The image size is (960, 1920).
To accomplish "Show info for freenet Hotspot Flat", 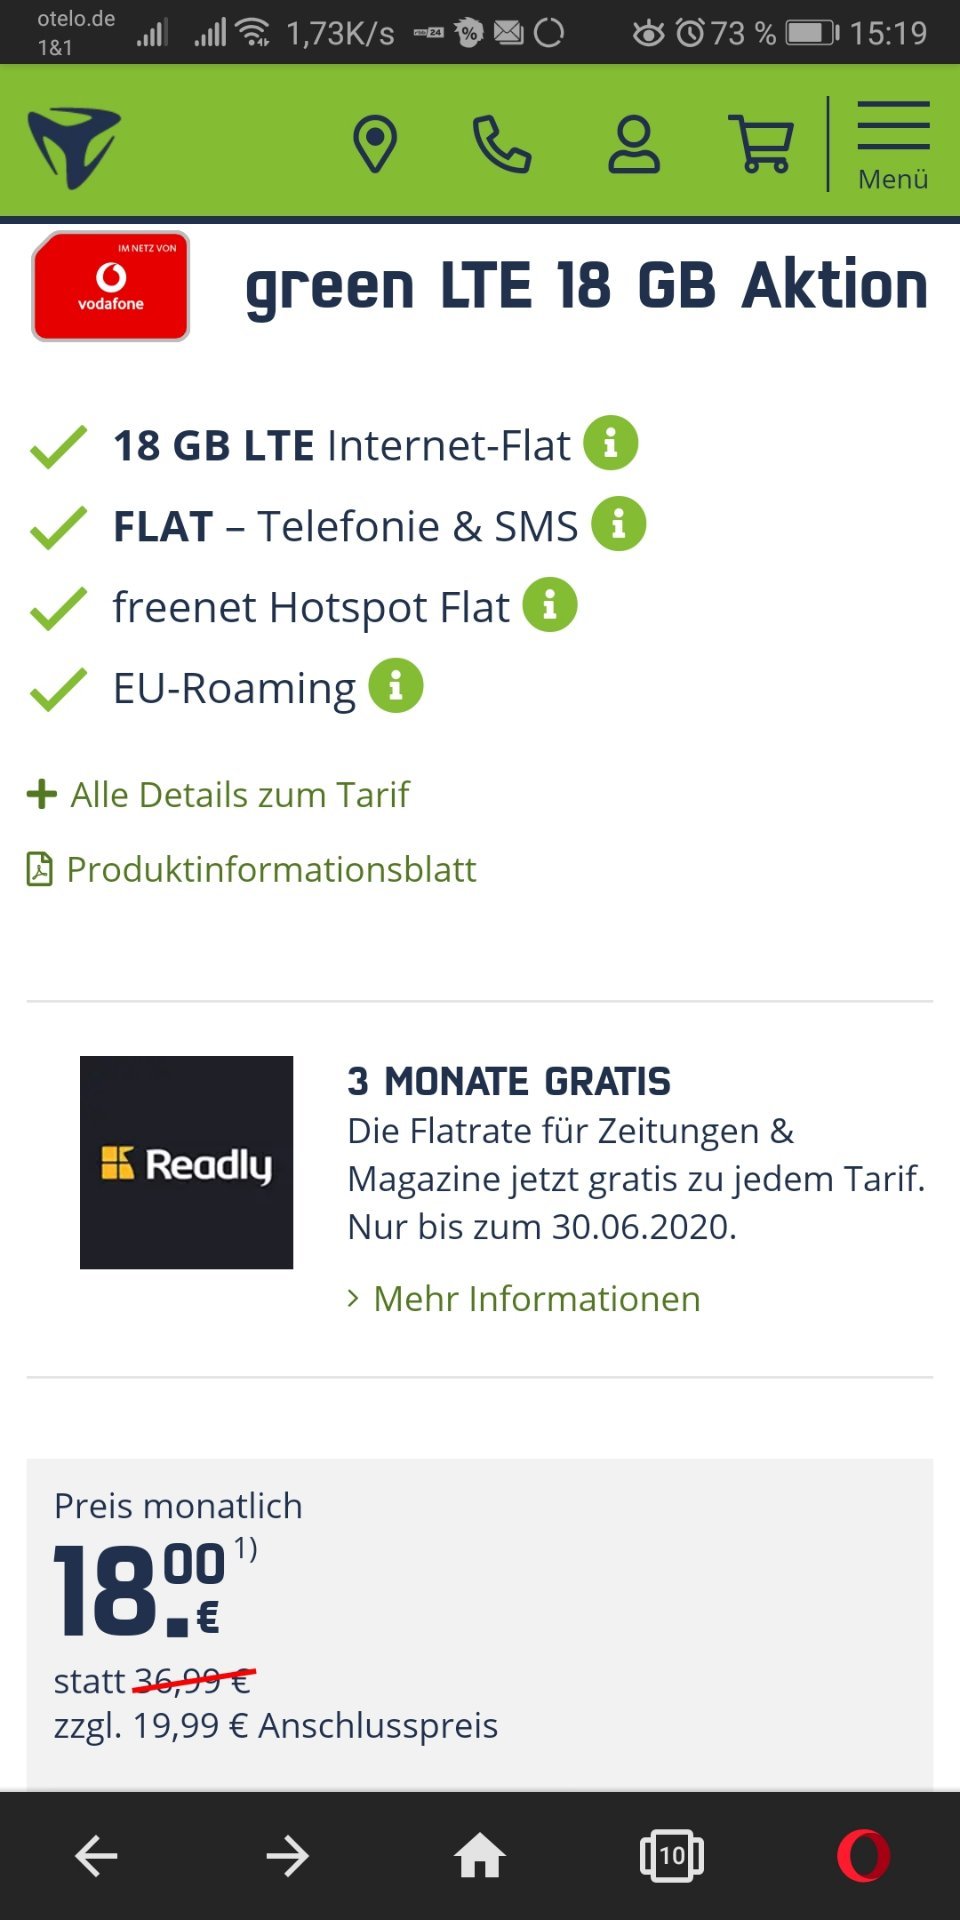I will (x=550, y=605).
